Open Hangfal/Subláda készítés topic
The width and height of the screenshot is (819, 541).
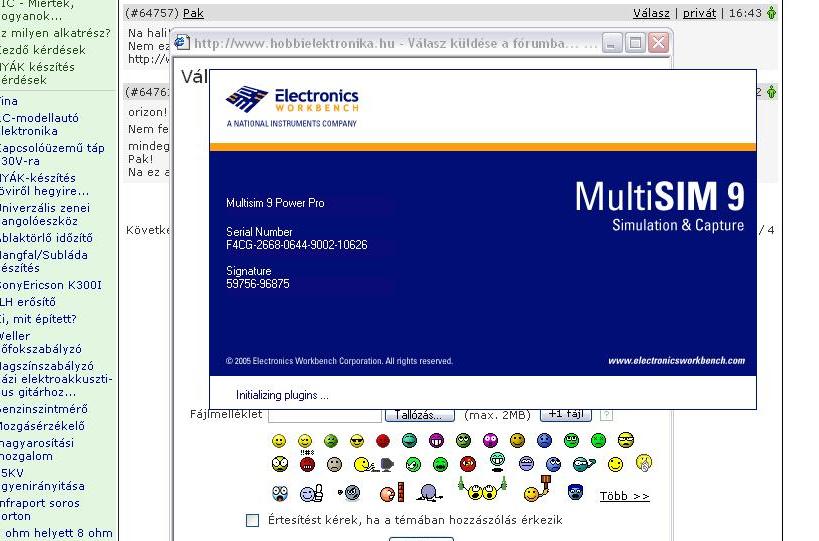pyautogui.click(x=43, y=261)
